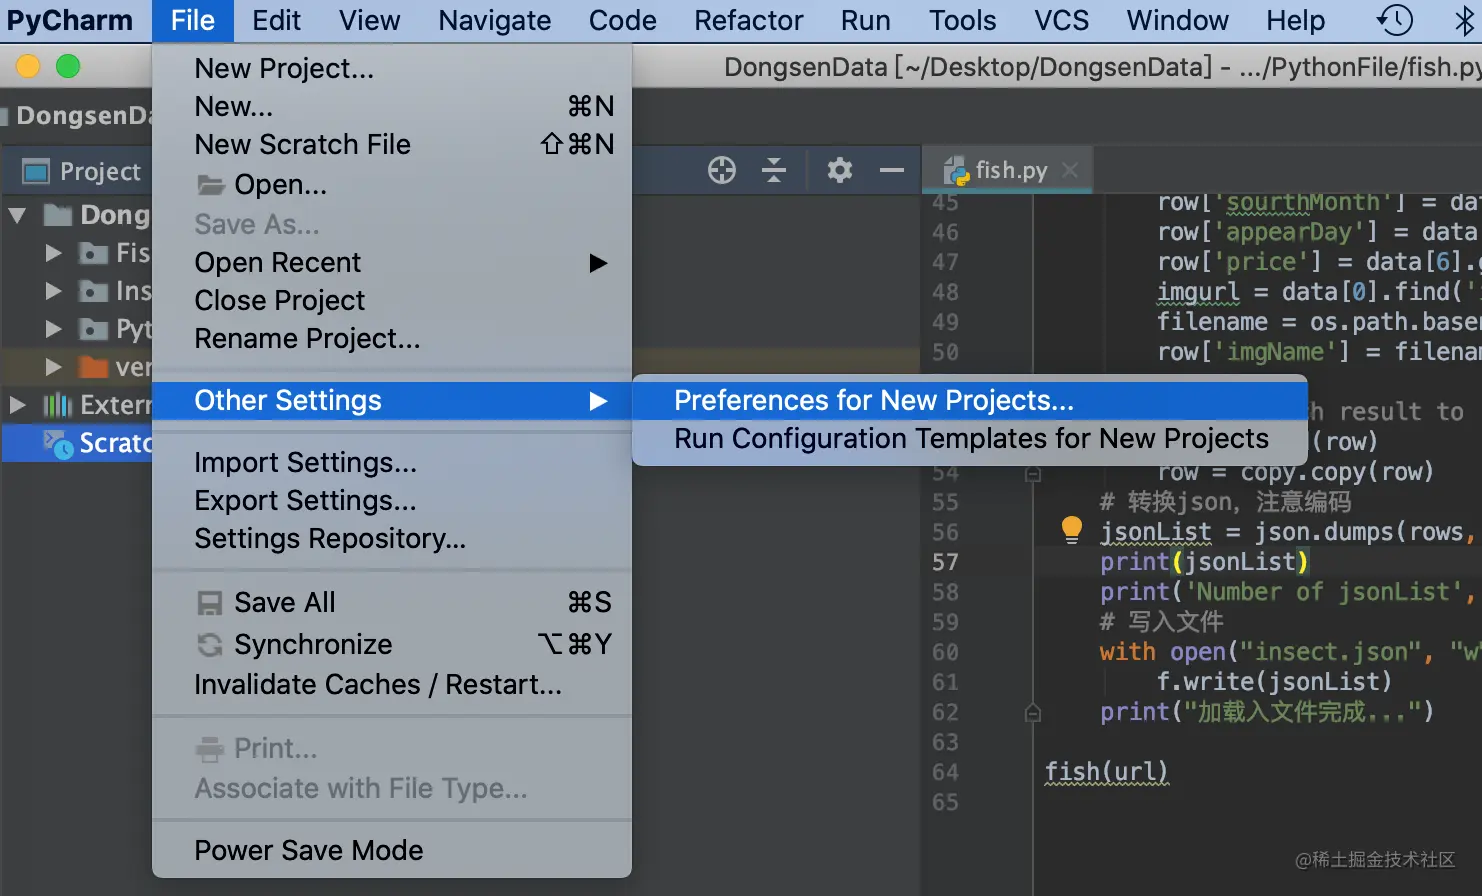Open the Project panel gear settings icon
Image resolution: width=1482 pixels, height=896 pixels.
click(840, 171)
